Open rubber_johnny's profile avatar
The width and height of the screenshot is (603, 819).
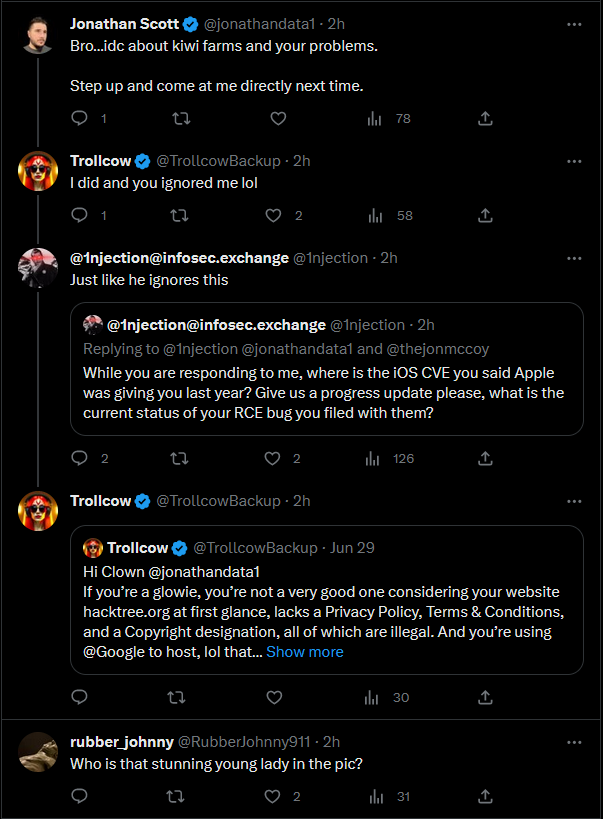click(38, 752)
